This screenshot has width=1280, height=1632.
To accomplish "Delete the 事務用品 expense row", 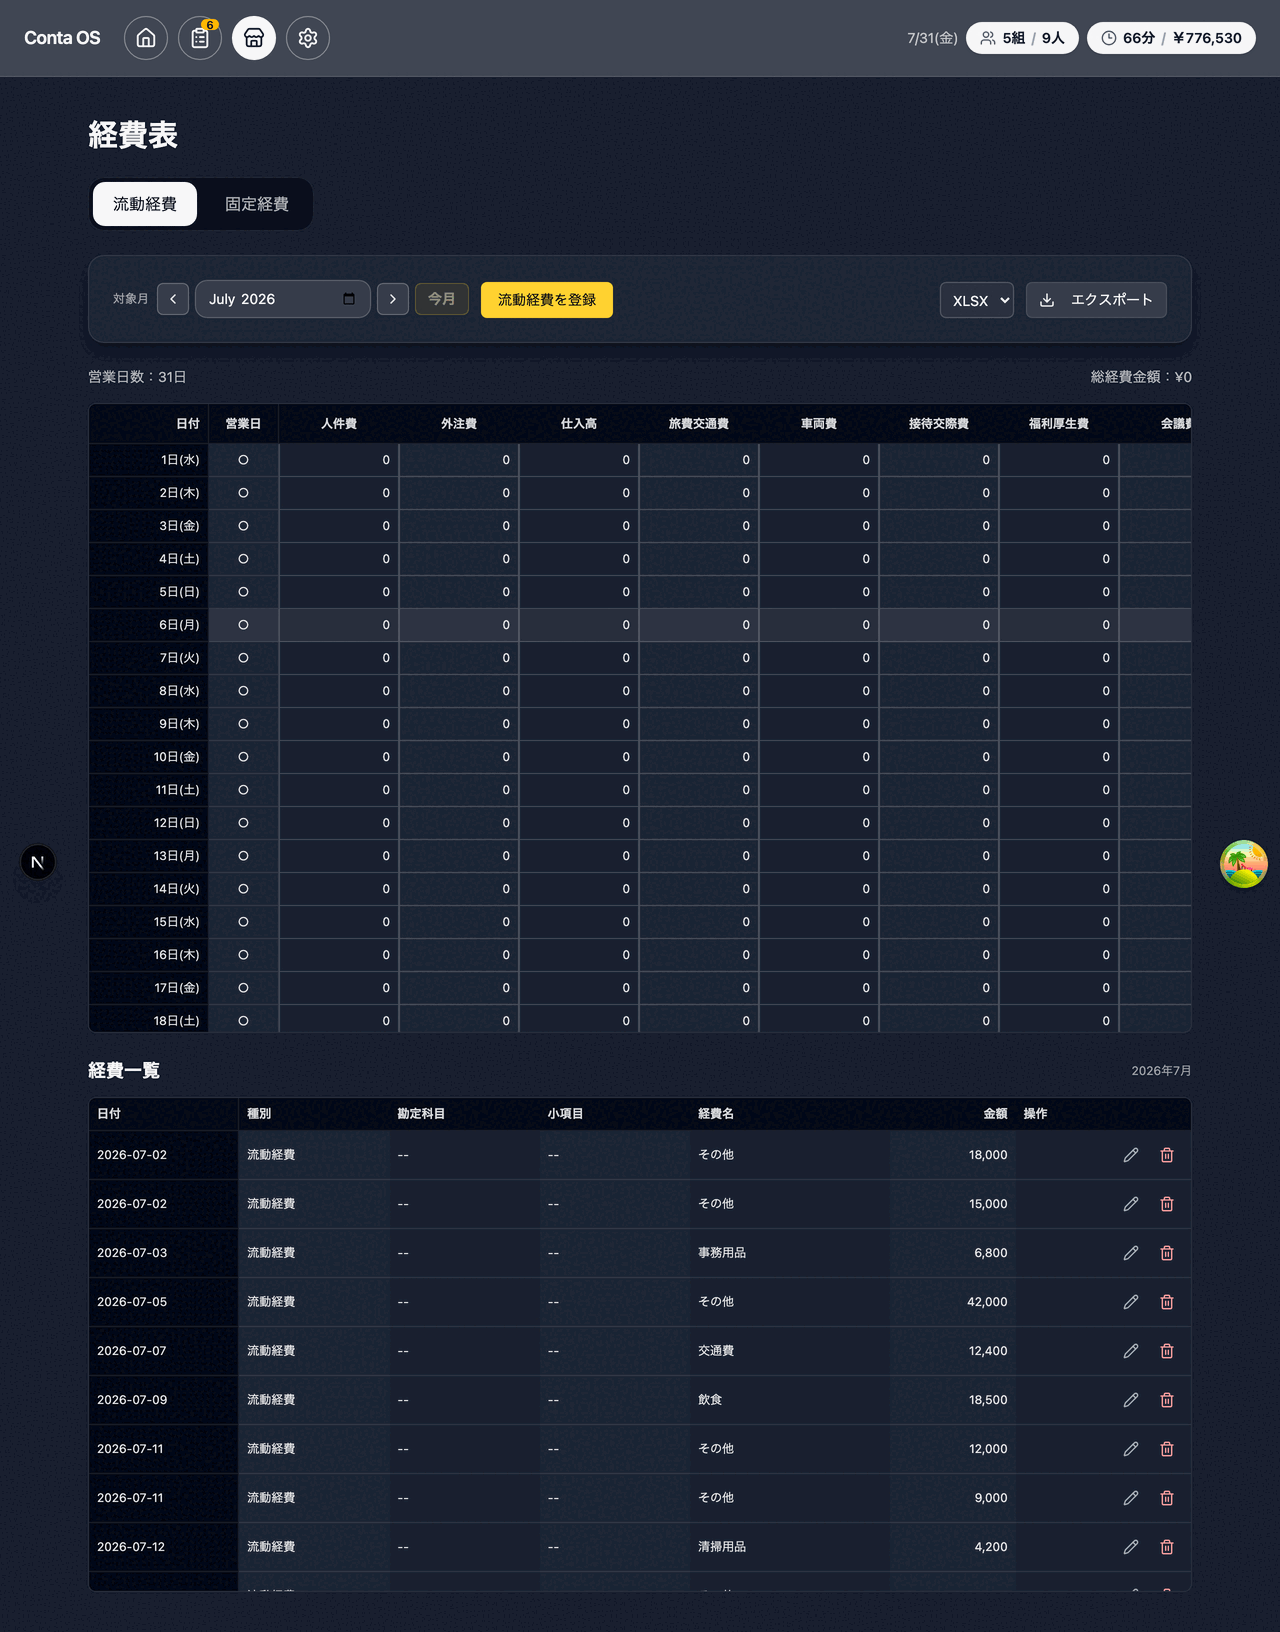I will 1167,1253.
